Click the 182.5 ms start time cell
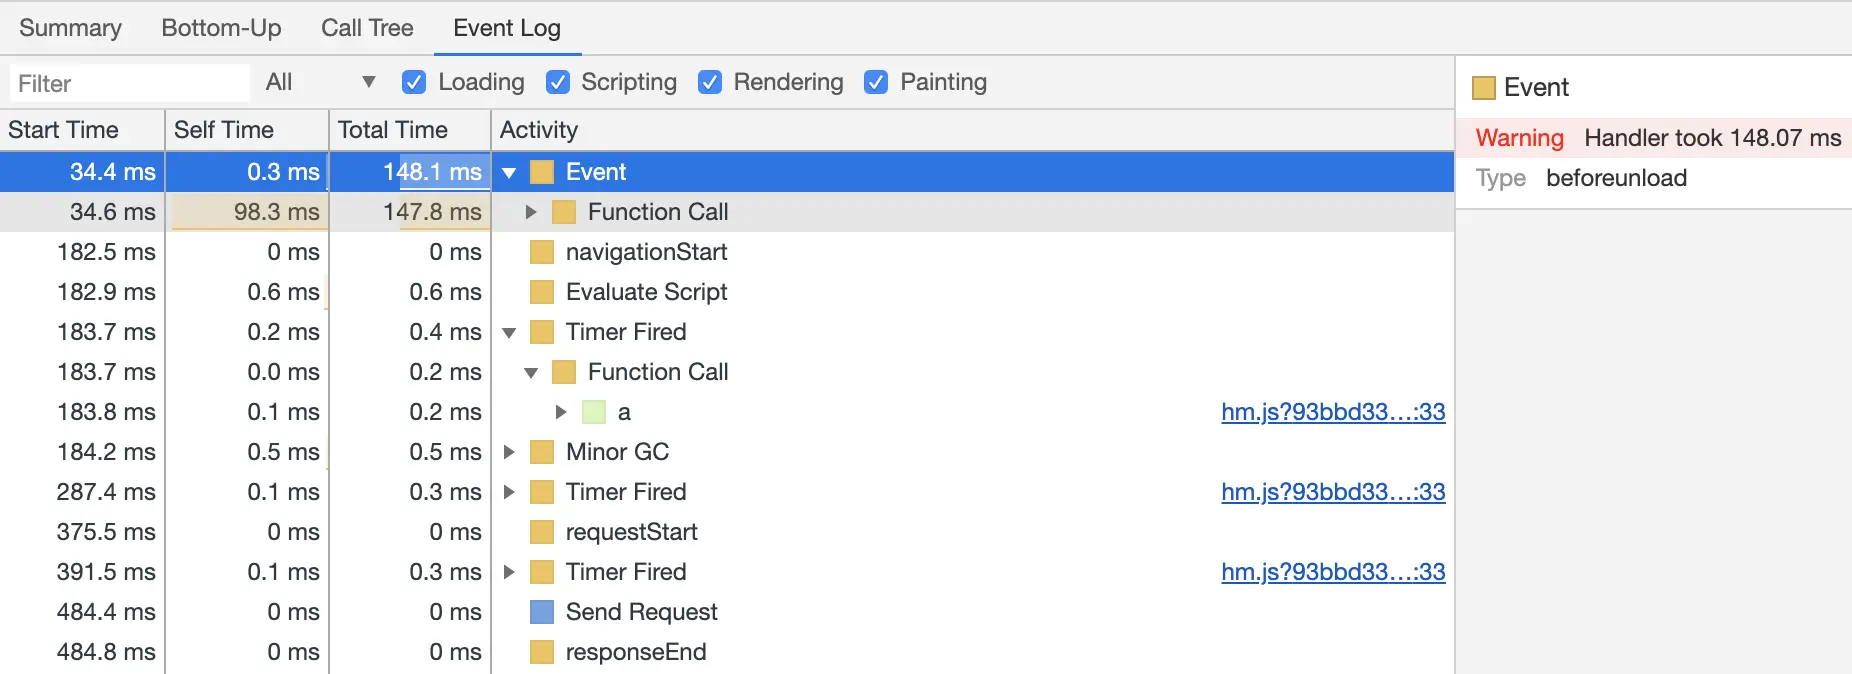Image resolution: width=1852 pixels, height=674 pixels. point(82,252)
